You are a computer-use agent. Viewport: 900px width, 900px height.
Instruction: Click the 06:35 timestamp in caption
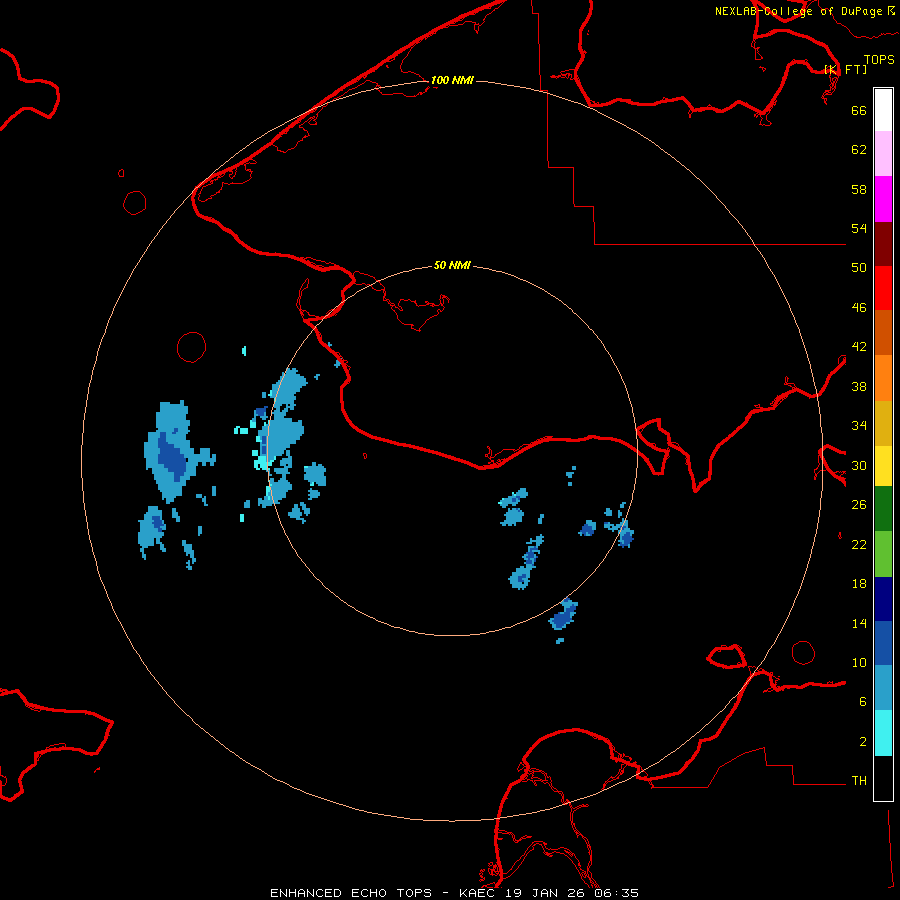tap(616, 893)
